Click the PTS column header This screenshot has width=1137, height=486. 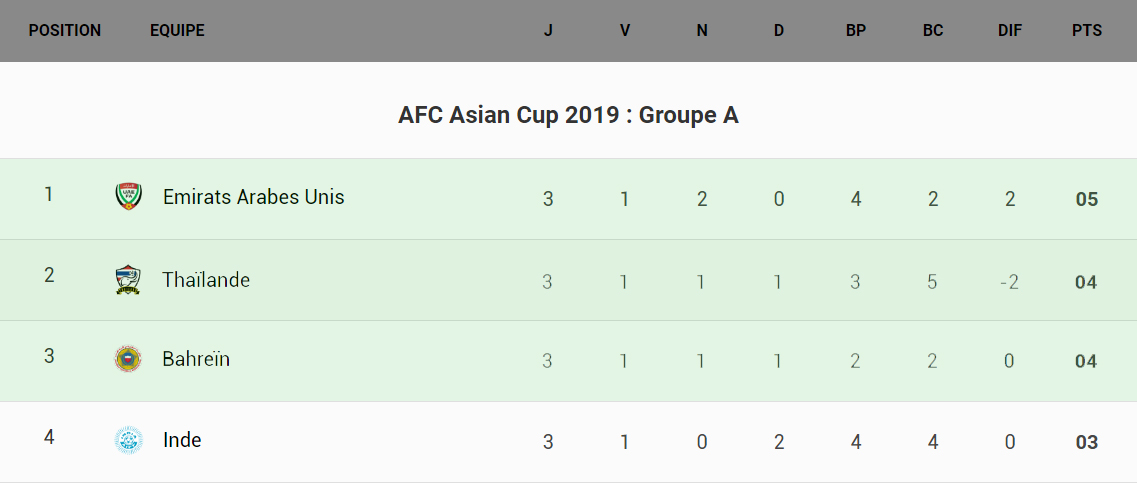pos(1086,31)
